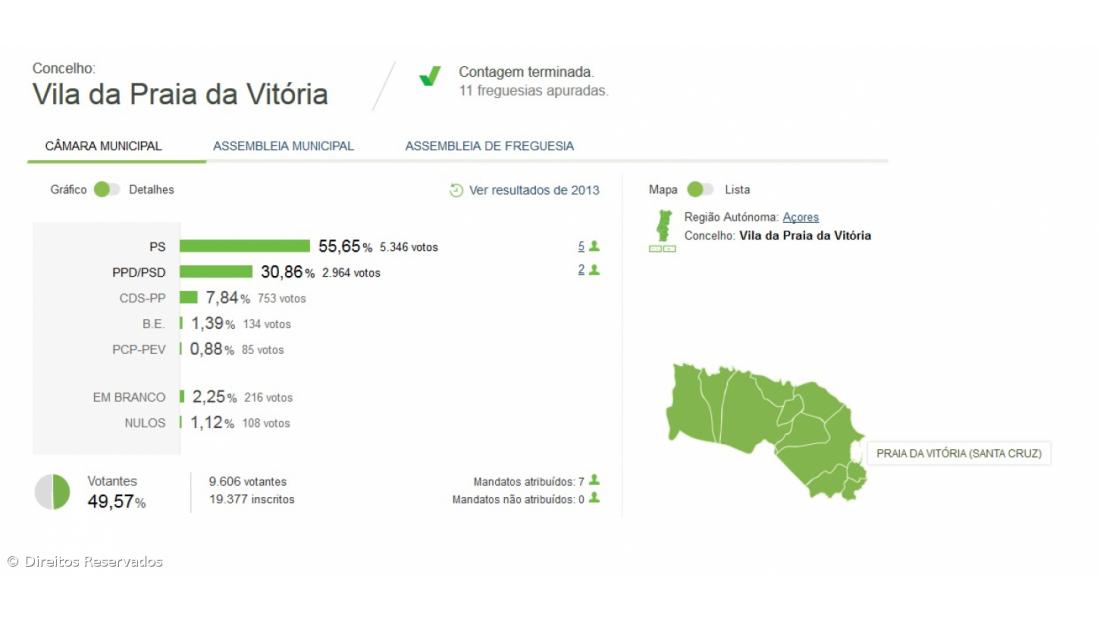
Task: Click the green checkmark count-finished icon
Action: point(430,77)
